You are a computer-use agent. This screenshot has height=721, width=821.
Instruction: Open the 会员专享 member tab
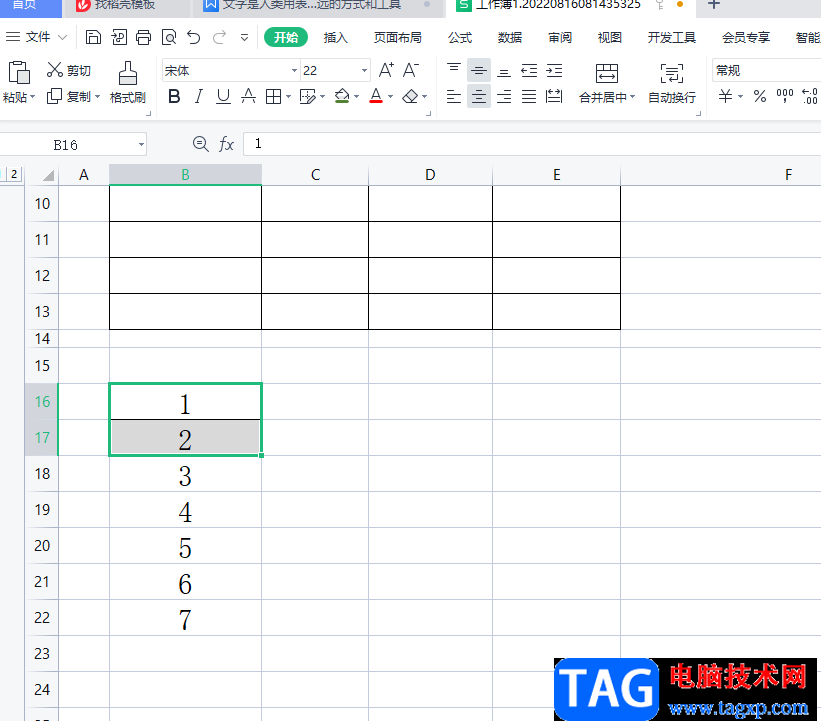pyautogui.click(x=746, y=37)
